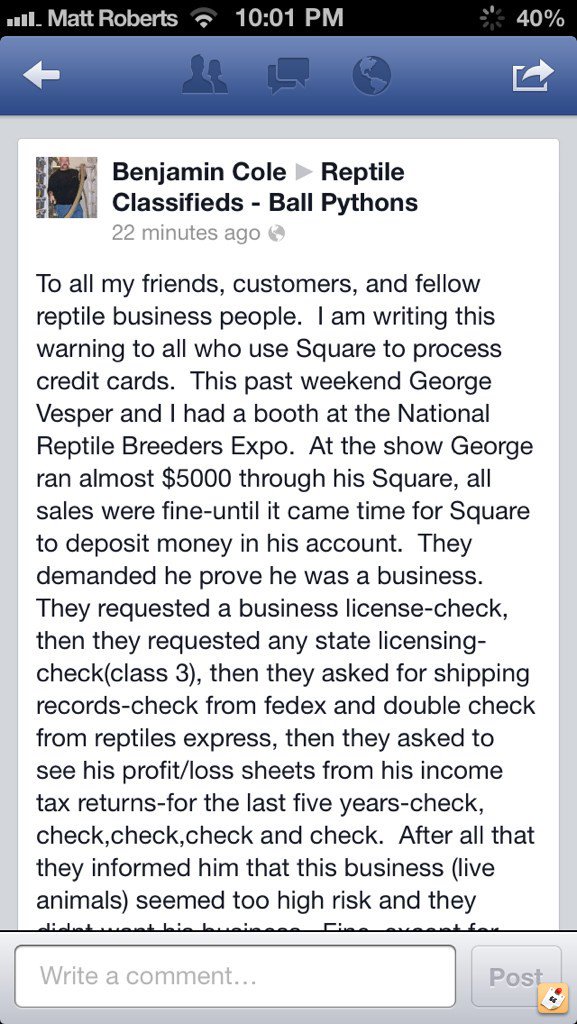Open the Reptile Classifieds - Ball Pythons group
This screenshot has width=577, height=1024.
[x=264, y=187]
